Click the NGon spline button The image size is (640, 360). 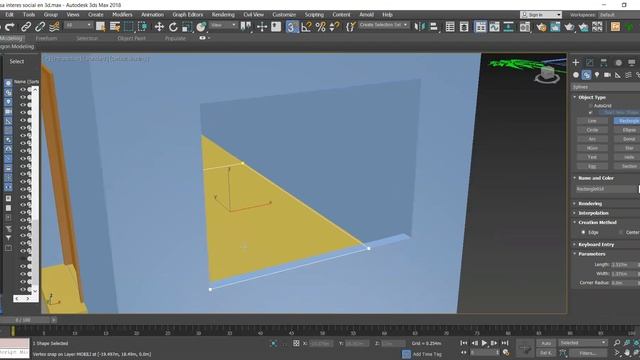pos(592,148)
